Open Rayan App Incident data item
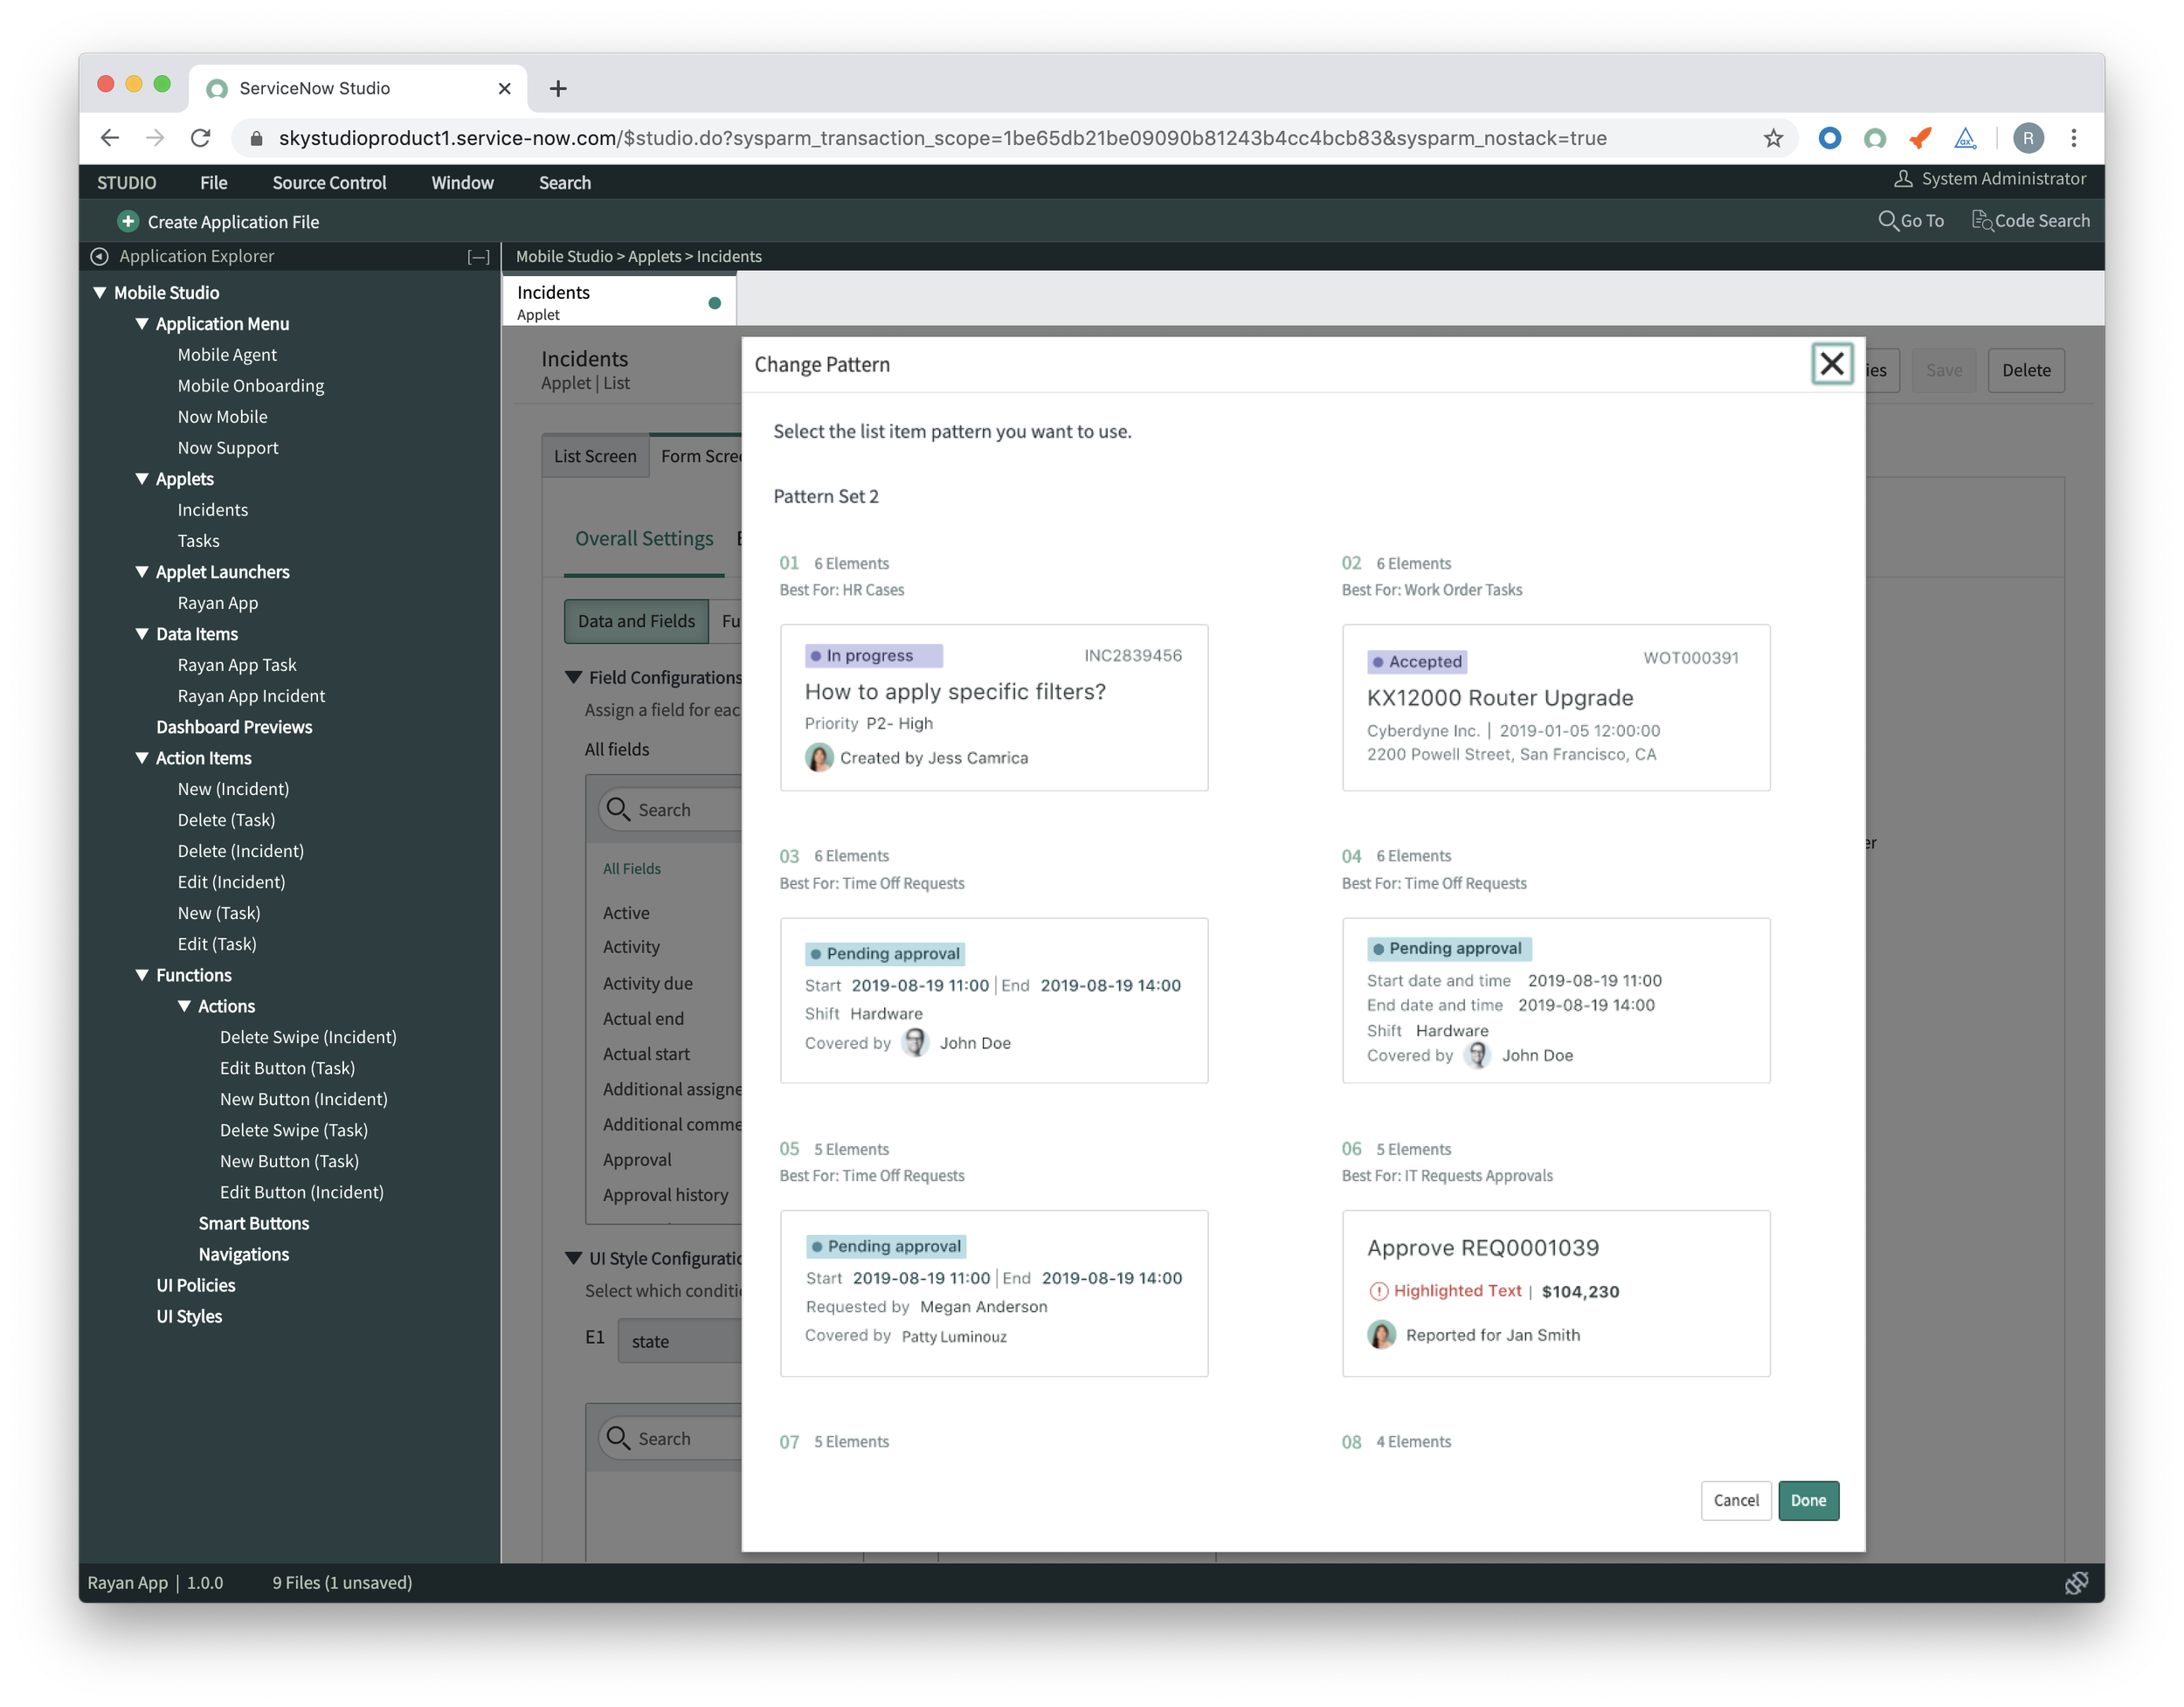The width and height of the screenshot is (2184, 1707). (251, 696)
